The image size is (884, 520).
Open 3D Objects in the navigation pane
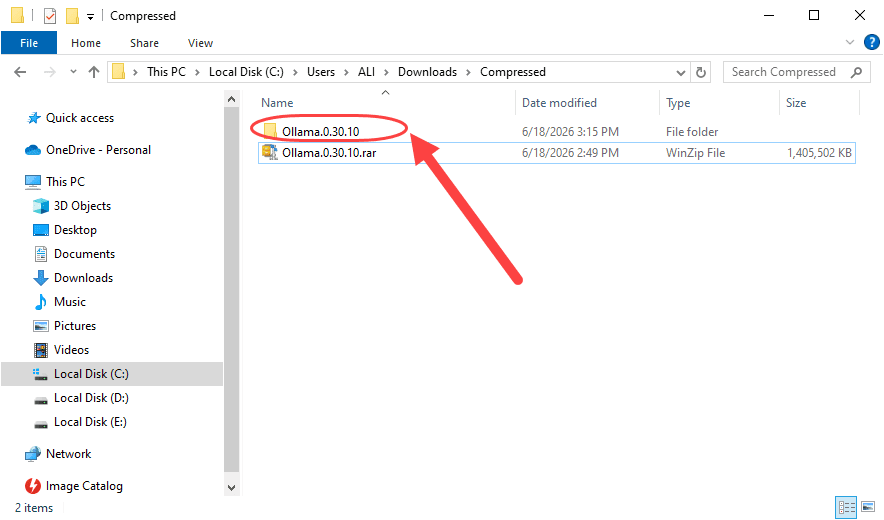(82, 206)
